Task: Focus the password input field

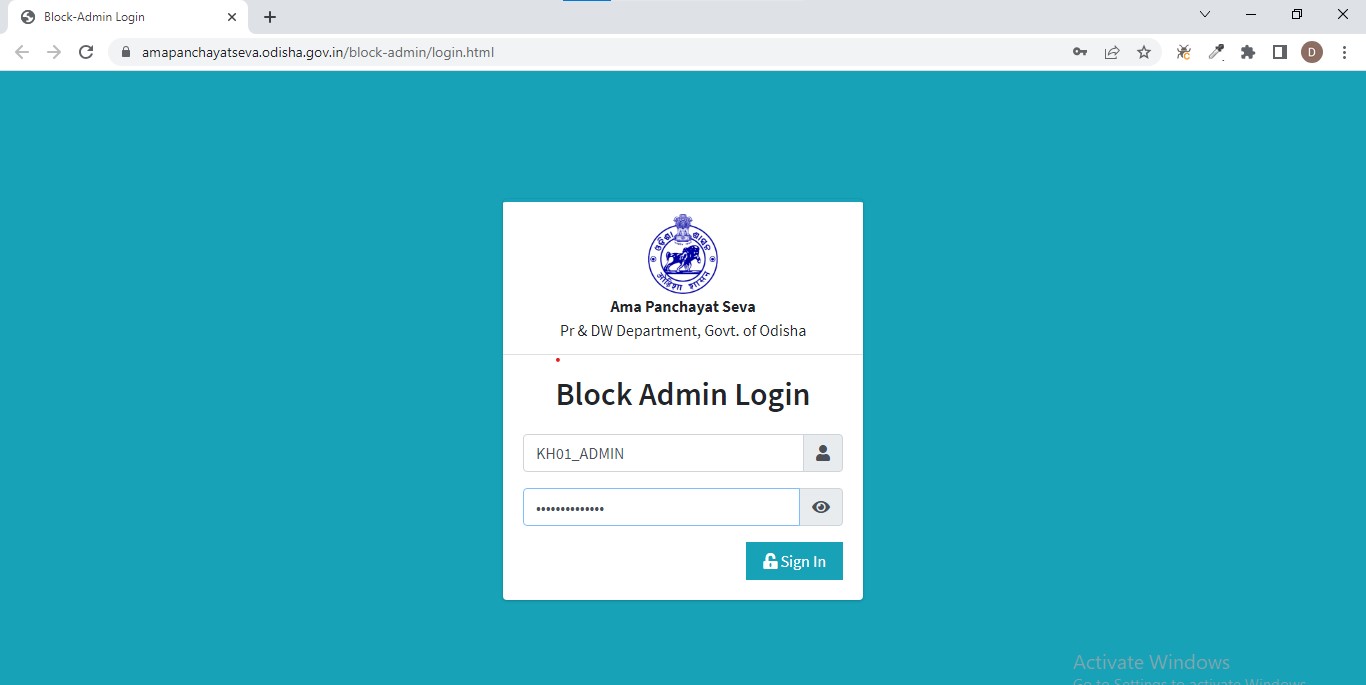Action: tap(661, 507)
